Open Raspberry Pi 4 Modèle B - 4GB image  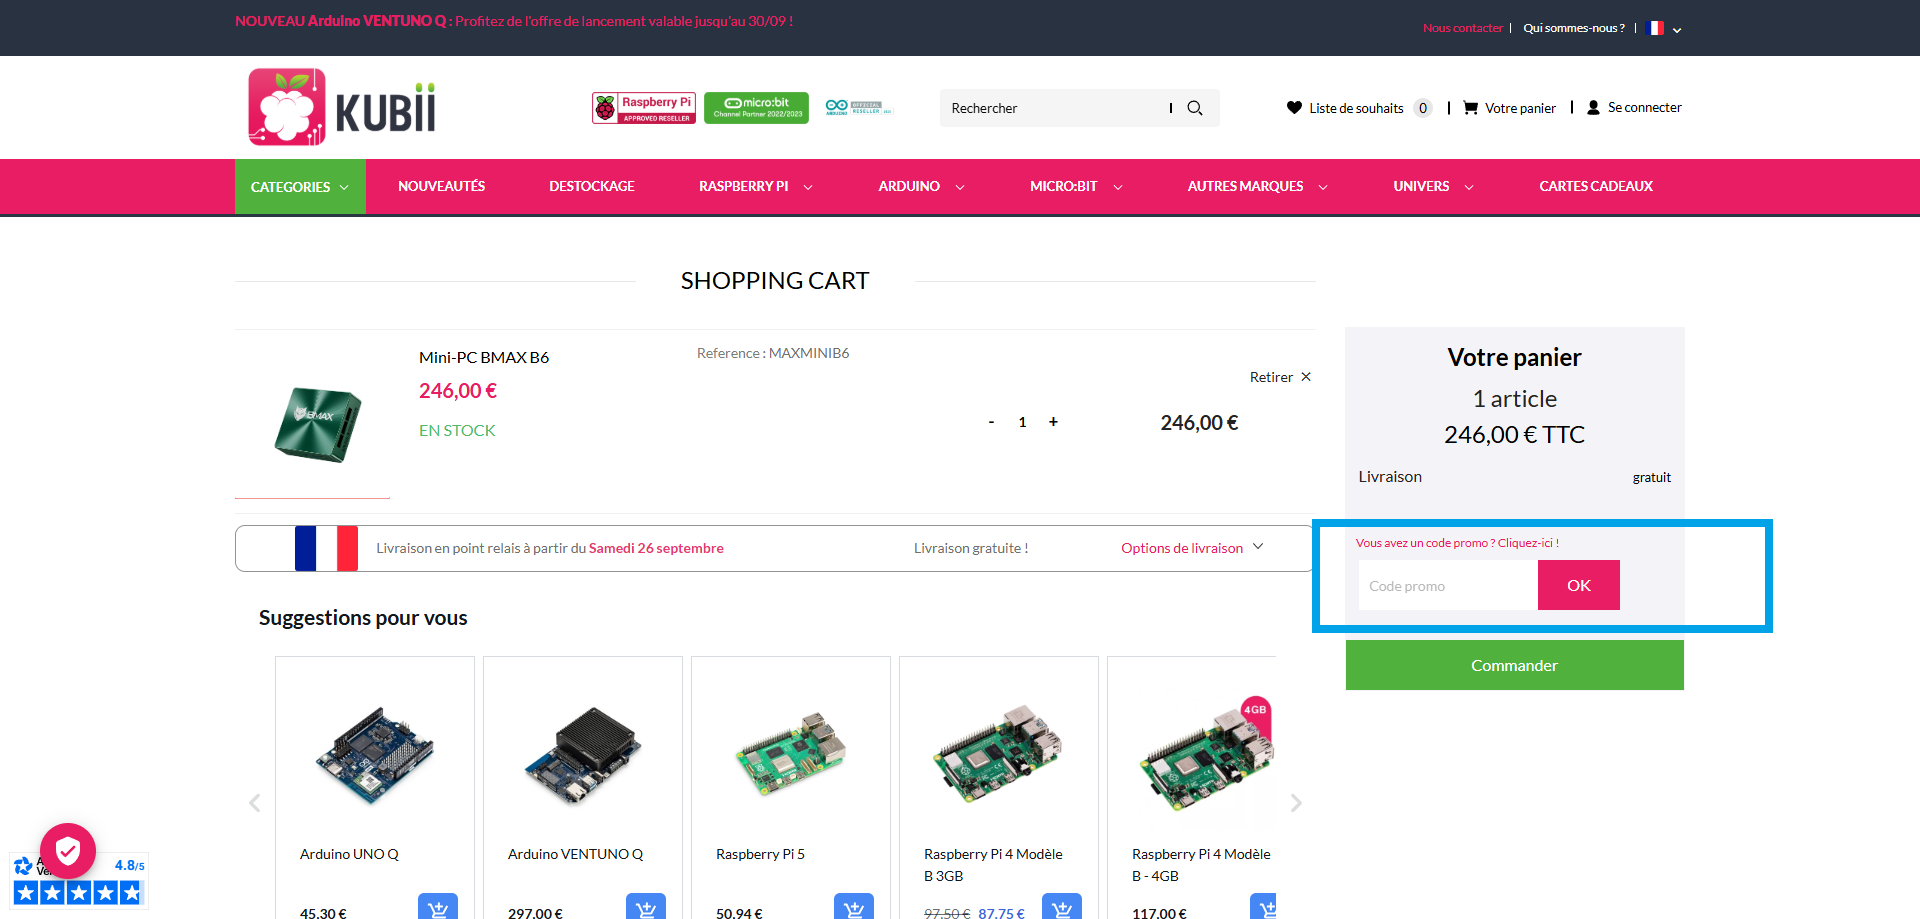tap(1207, 755)
